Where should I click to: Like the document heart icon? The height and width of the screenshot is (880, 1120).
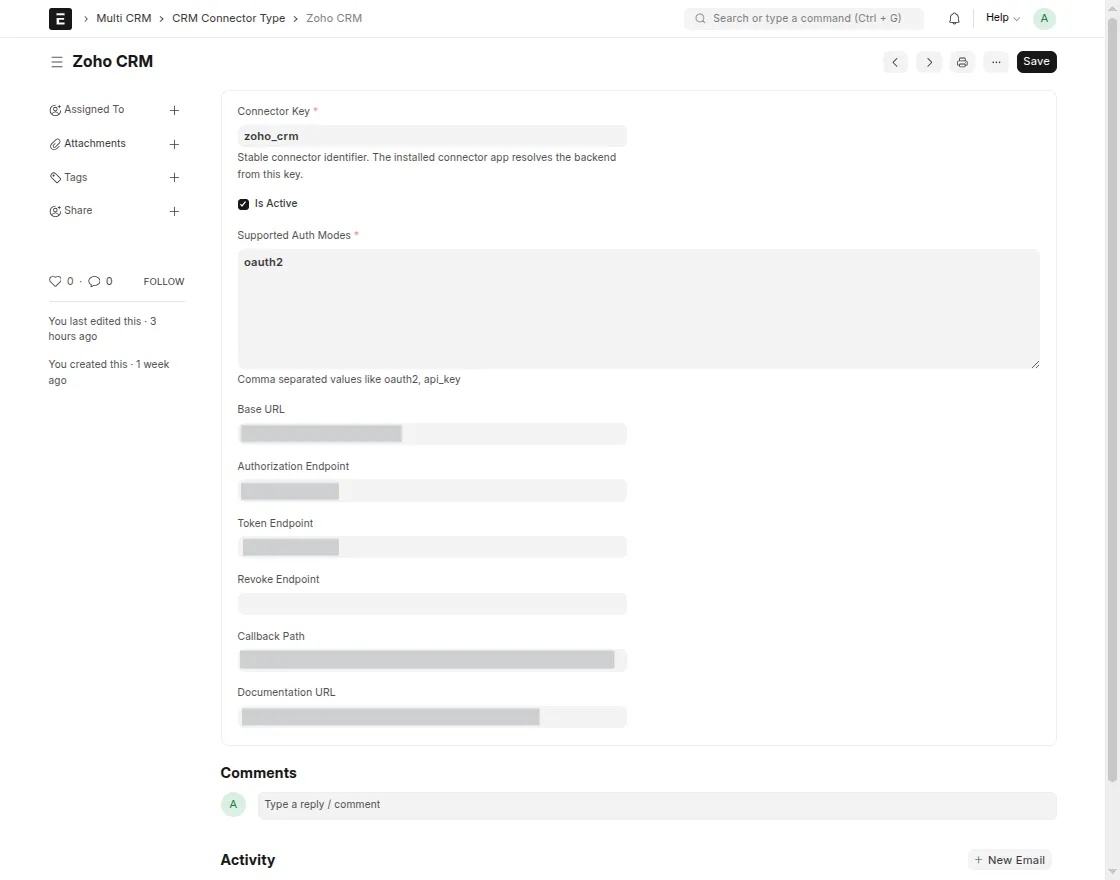point(55,281)
